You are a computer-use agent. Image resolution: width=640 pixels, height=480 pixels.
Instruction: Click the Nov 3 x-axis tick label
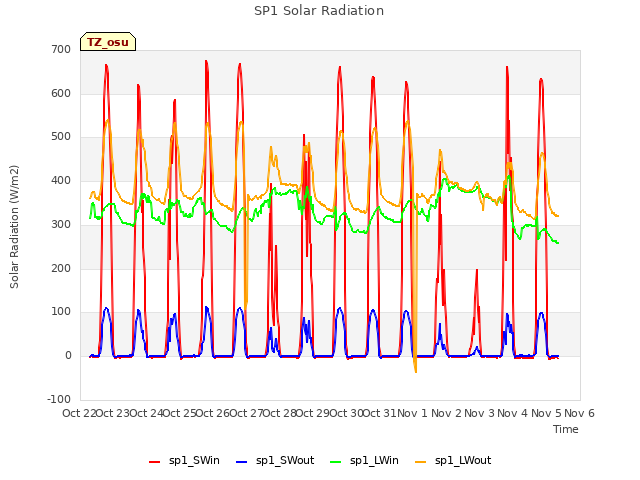point(479,413)
